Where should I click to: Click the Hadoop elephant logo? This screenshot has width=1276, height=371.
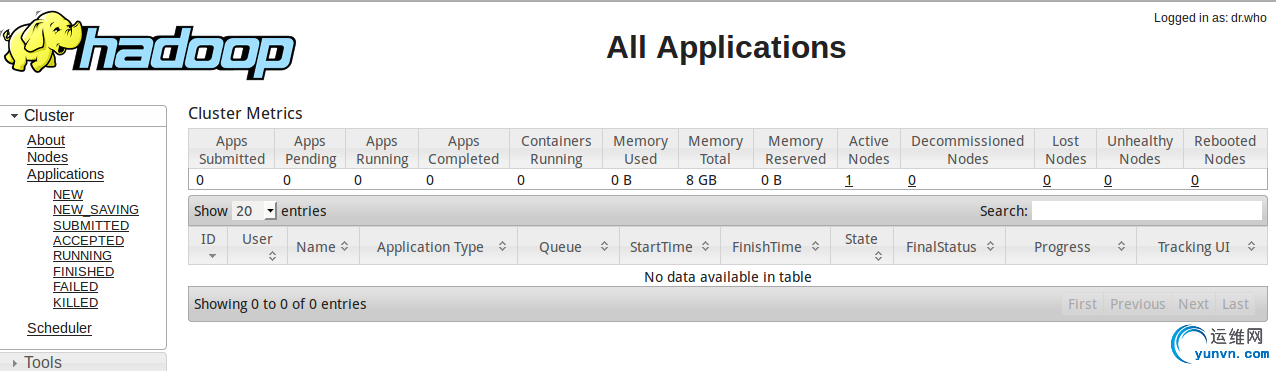[x=148, y=47]
